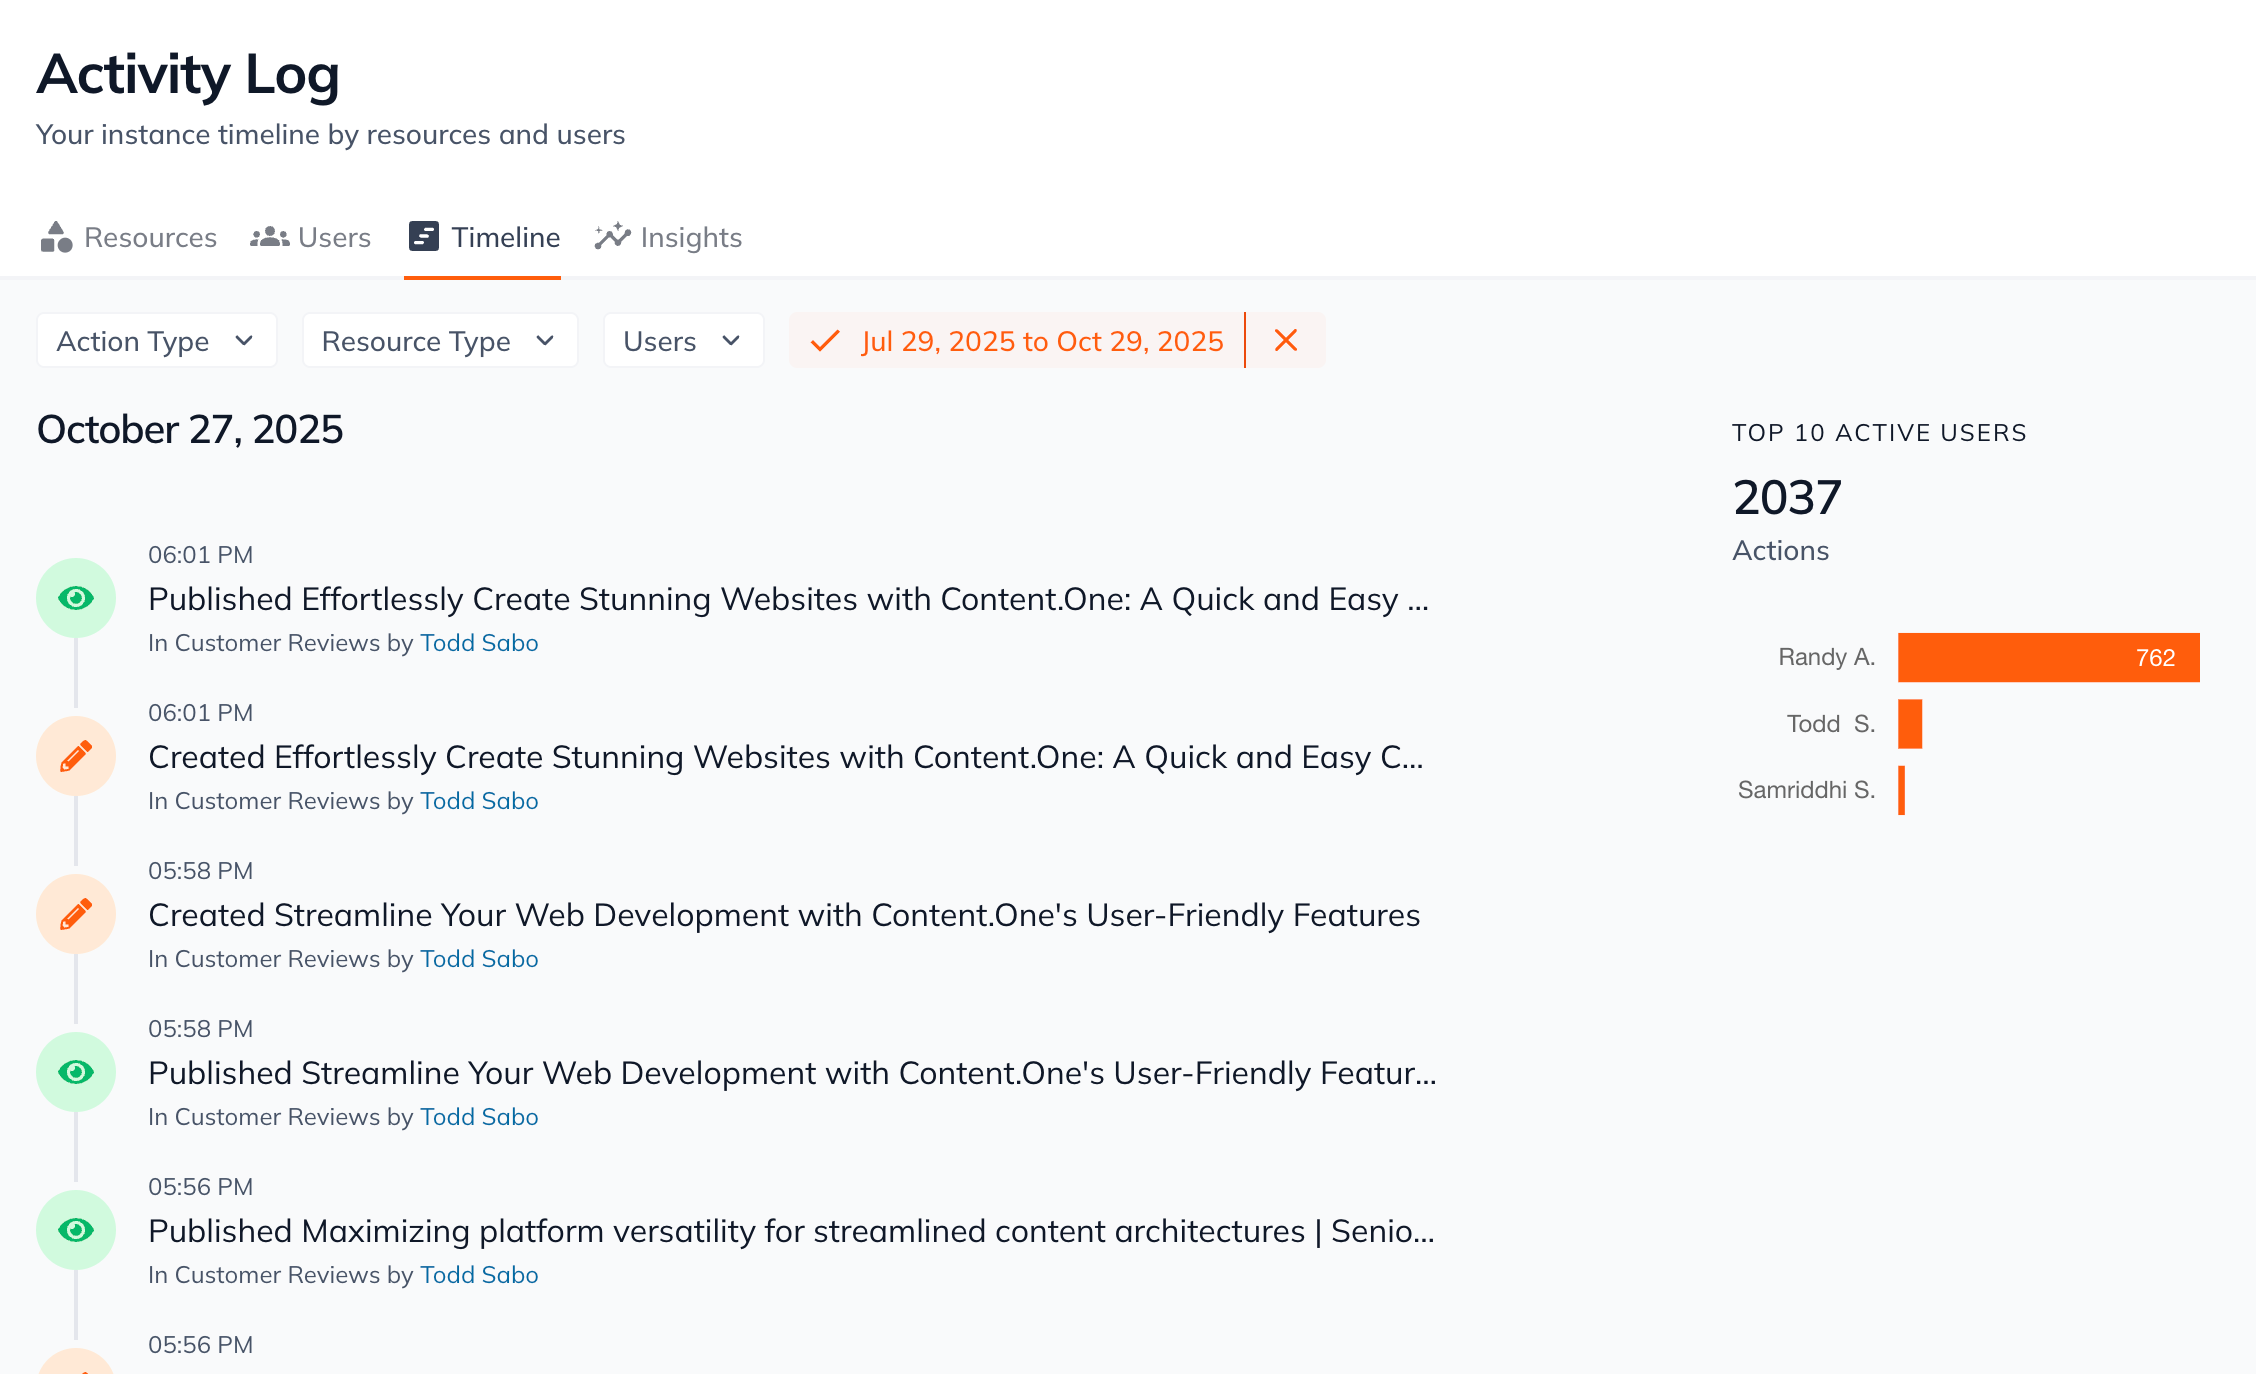This screenshot has width=2256, height=1374.
Task: Open the Users filter dropdown
Action: (x=683, y=341)
